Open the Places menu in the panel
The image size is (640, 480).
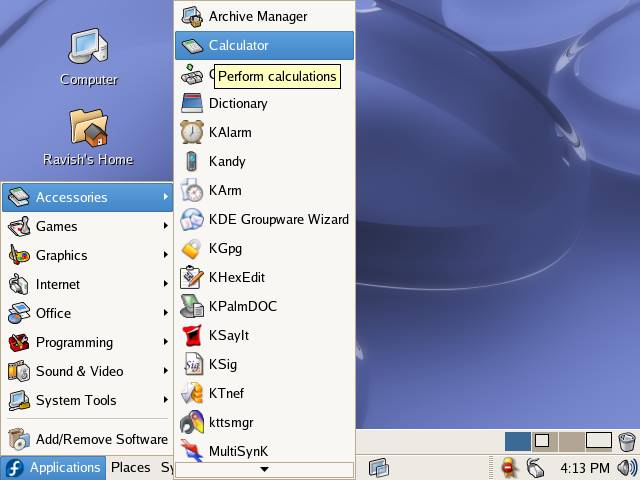(130, 467)
